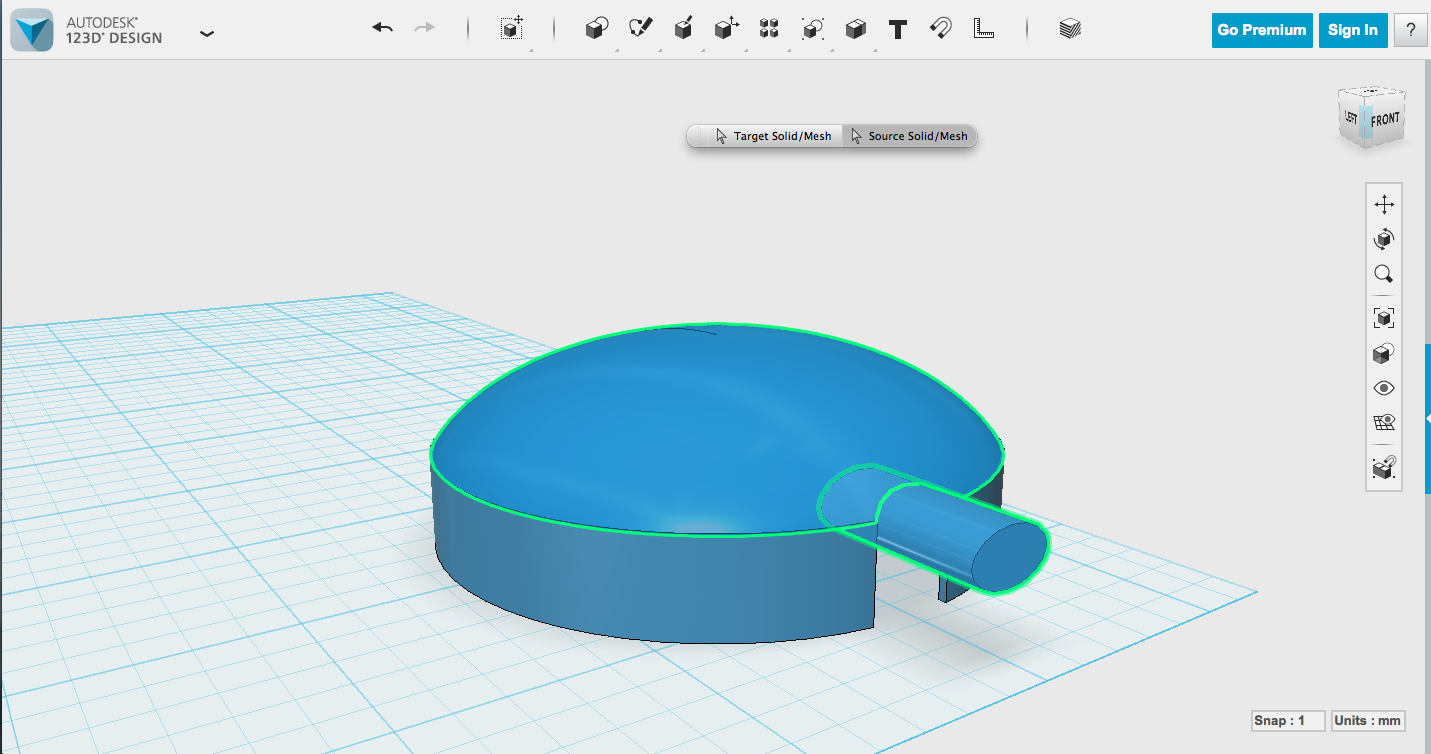Open help with the question mark button
Viewport: 1431px width, 754px height.
point(1411,30)
